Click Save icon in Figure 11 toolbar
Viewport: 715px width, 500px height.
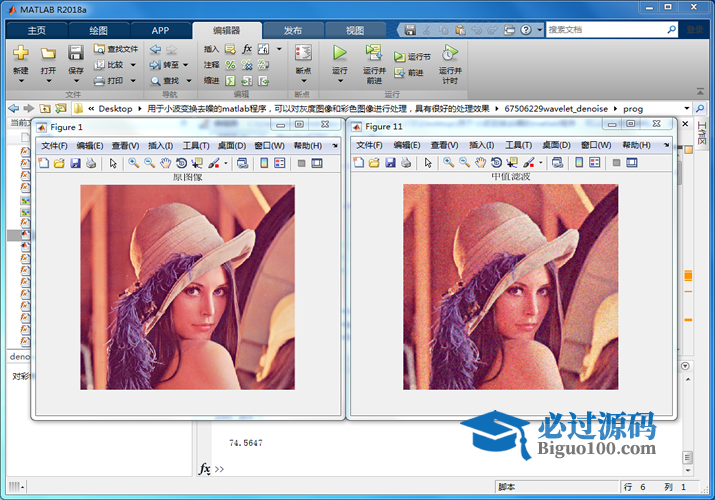tap(391, 163)
